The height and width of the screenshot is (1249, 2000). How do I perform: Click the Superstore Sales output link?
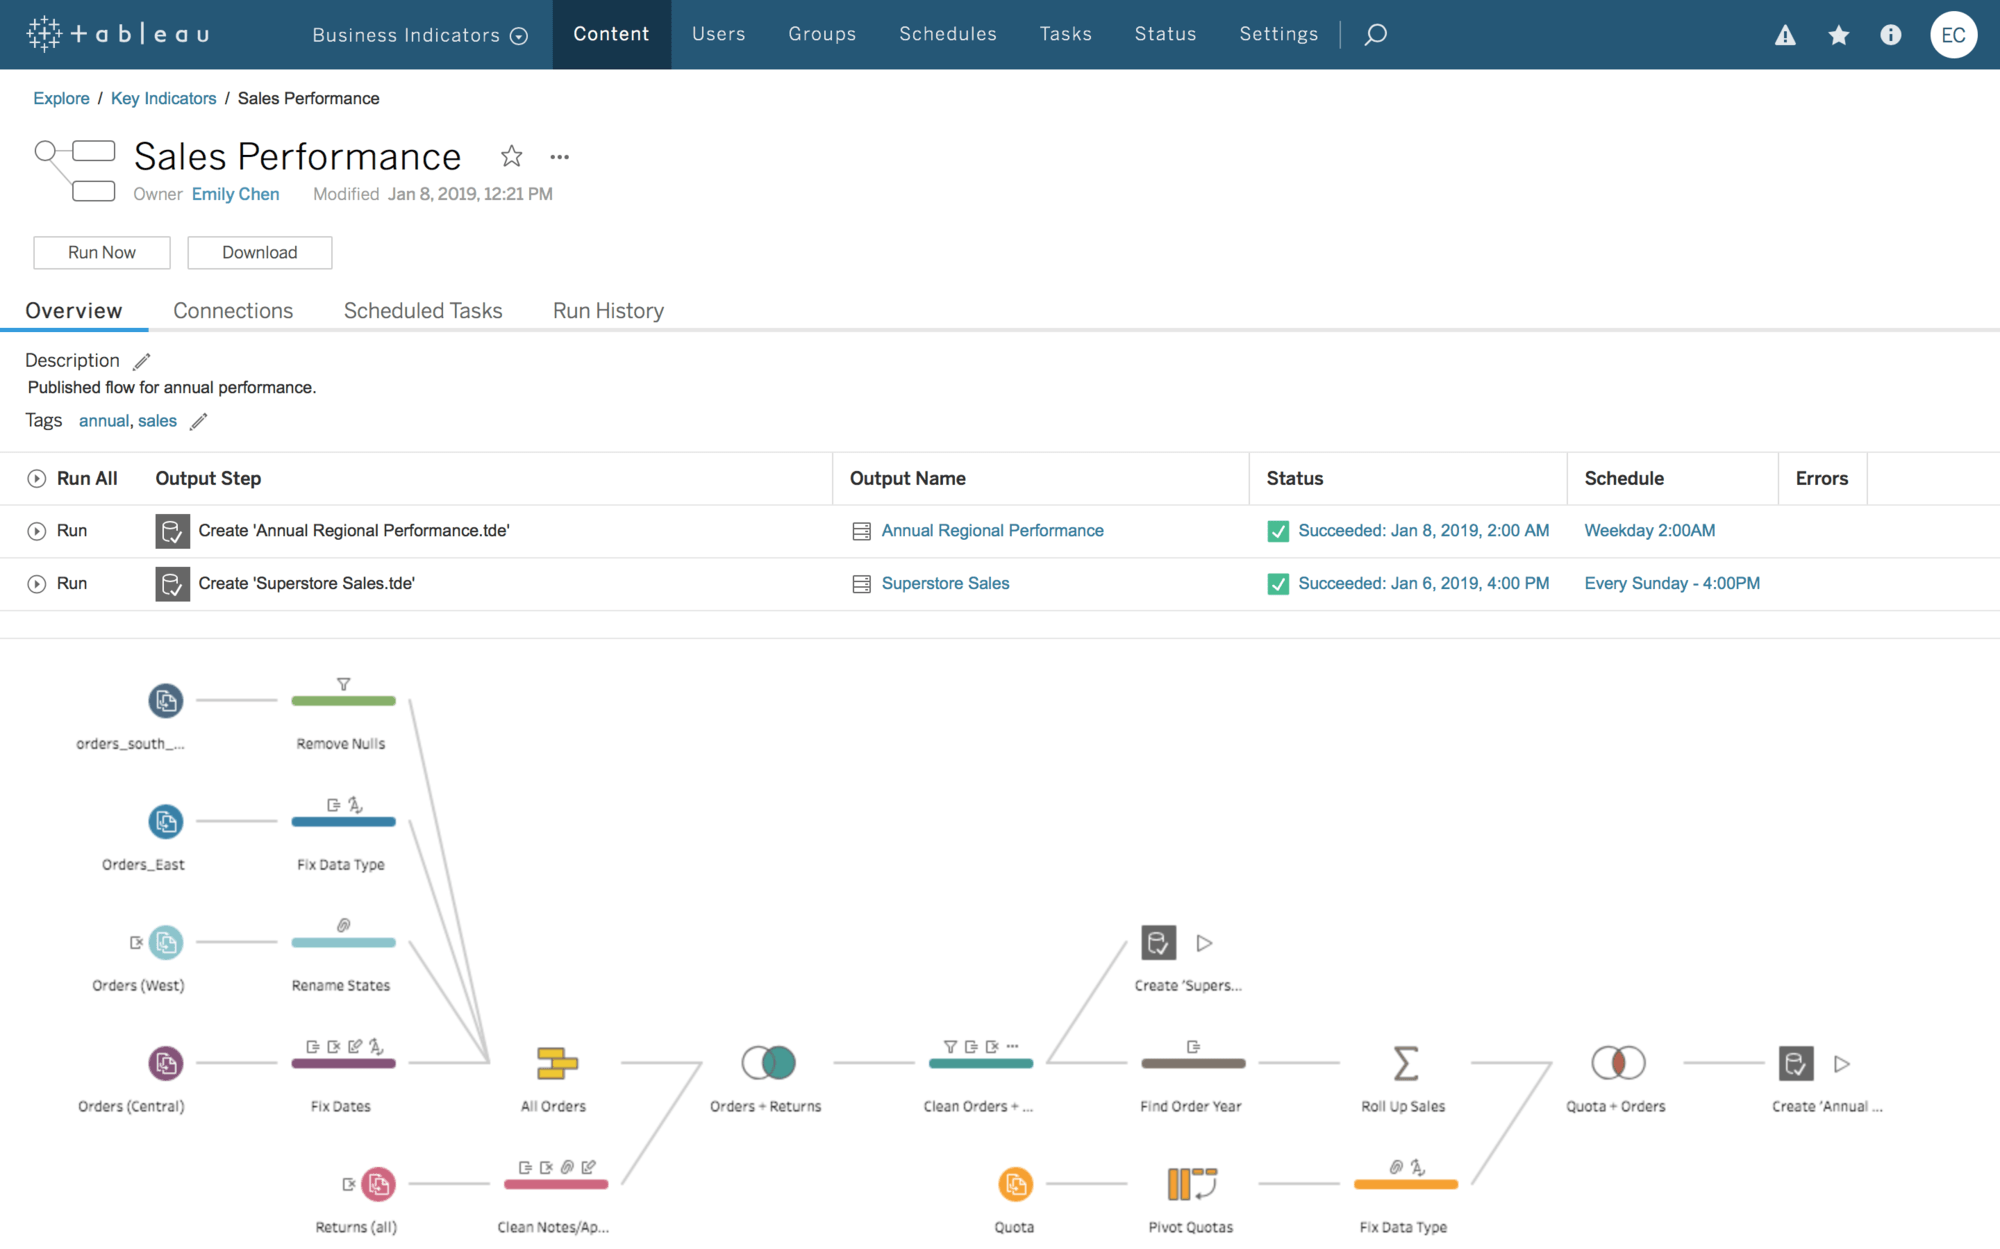[x=945, y=583]
